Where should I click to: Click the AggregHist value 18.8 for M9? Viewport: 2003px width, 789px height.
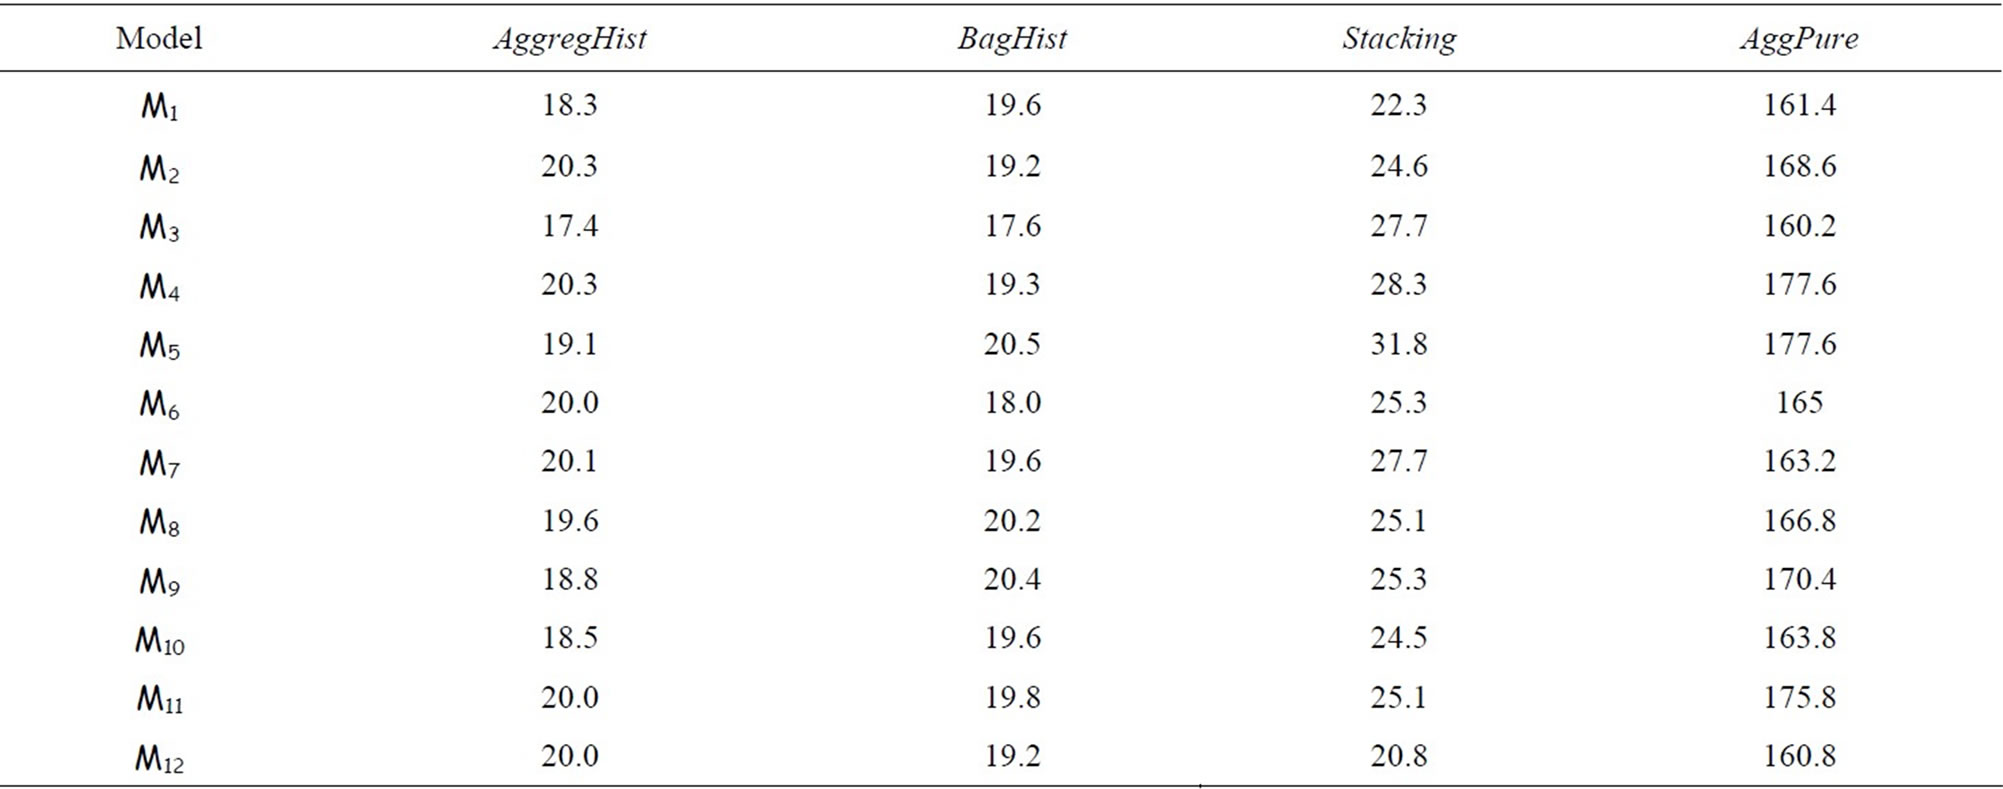(x=570, y=579)
